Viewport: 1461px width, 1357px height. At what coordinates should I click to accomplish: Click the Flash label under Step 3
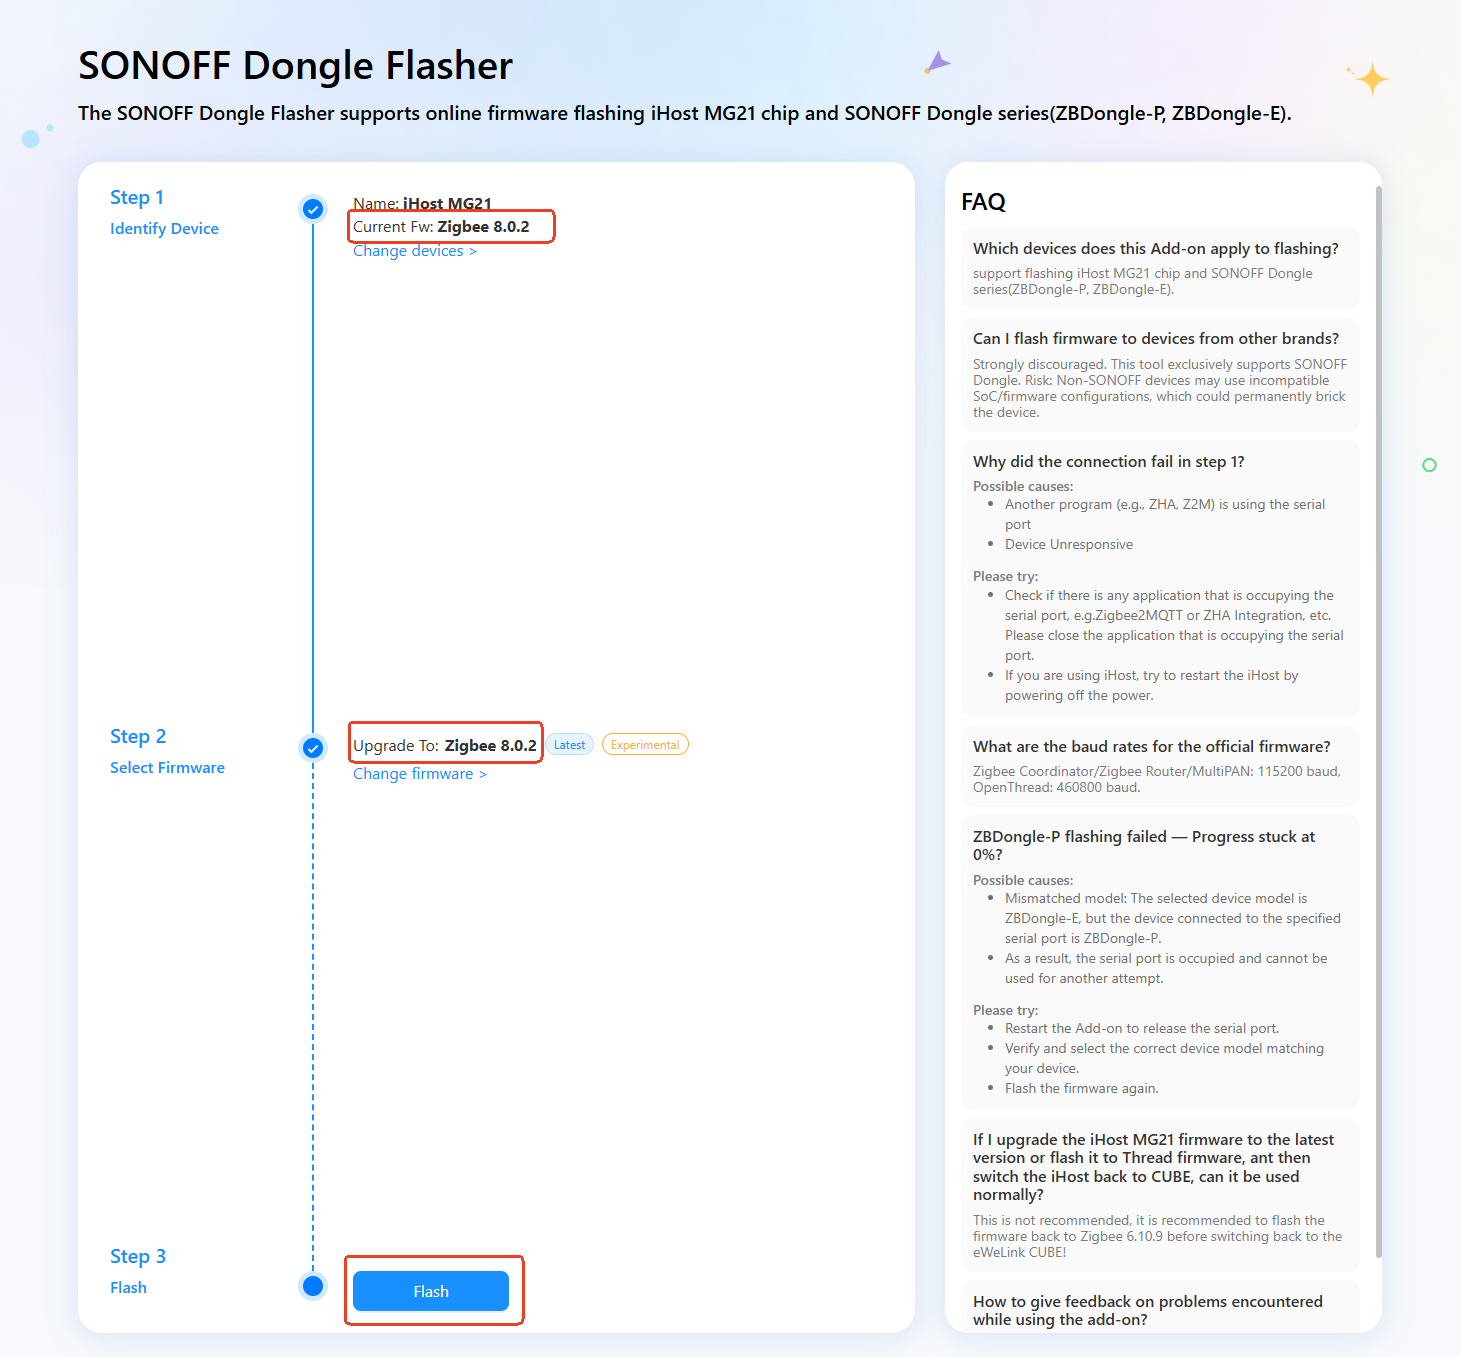pyautogui.click(x=128, y=1288)
